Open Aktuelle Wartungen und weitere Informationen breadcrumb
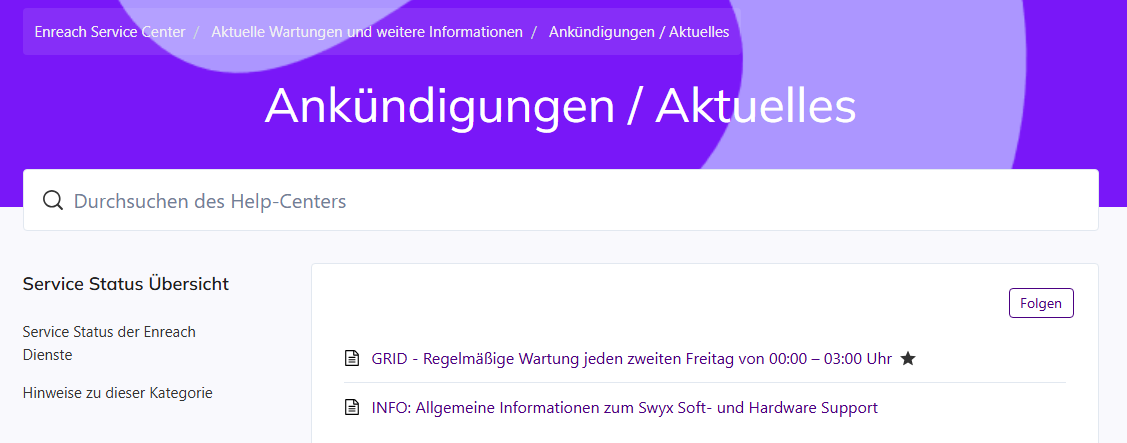 tap(367, 32)
